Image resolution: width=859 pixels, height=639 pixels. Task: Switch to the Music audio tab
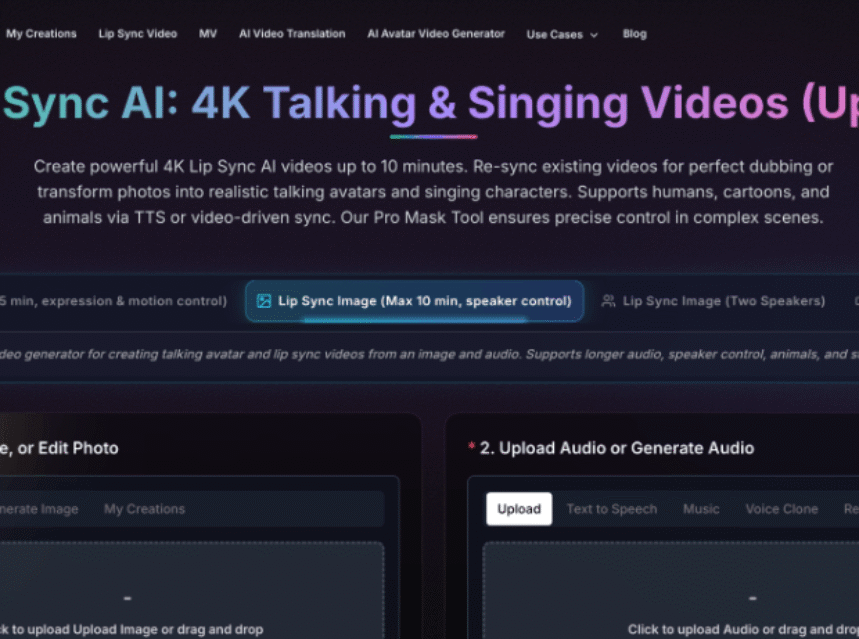coord(701,509)
